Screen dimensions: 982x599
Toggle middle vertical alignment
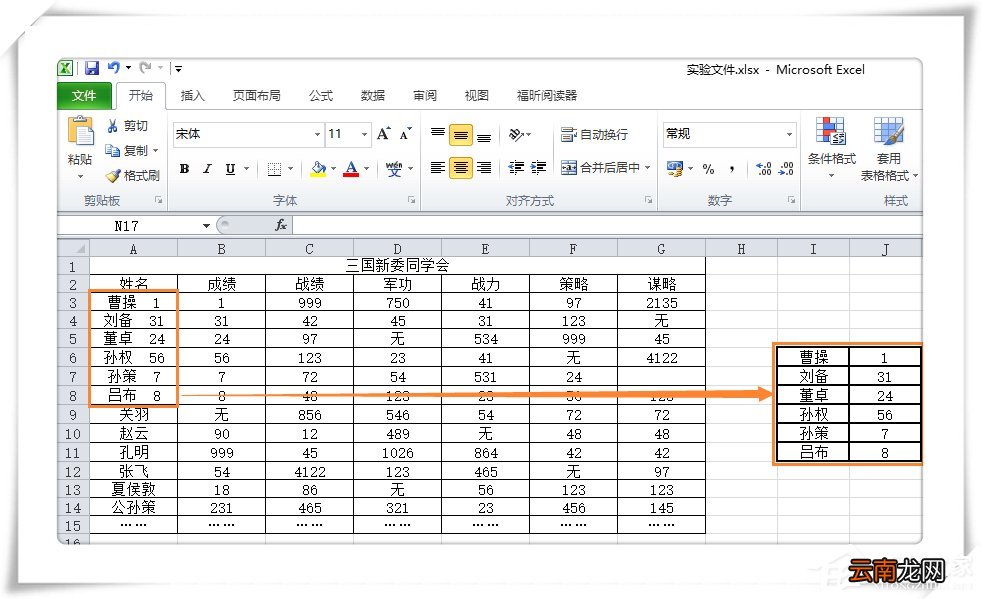tap(460, 135)
